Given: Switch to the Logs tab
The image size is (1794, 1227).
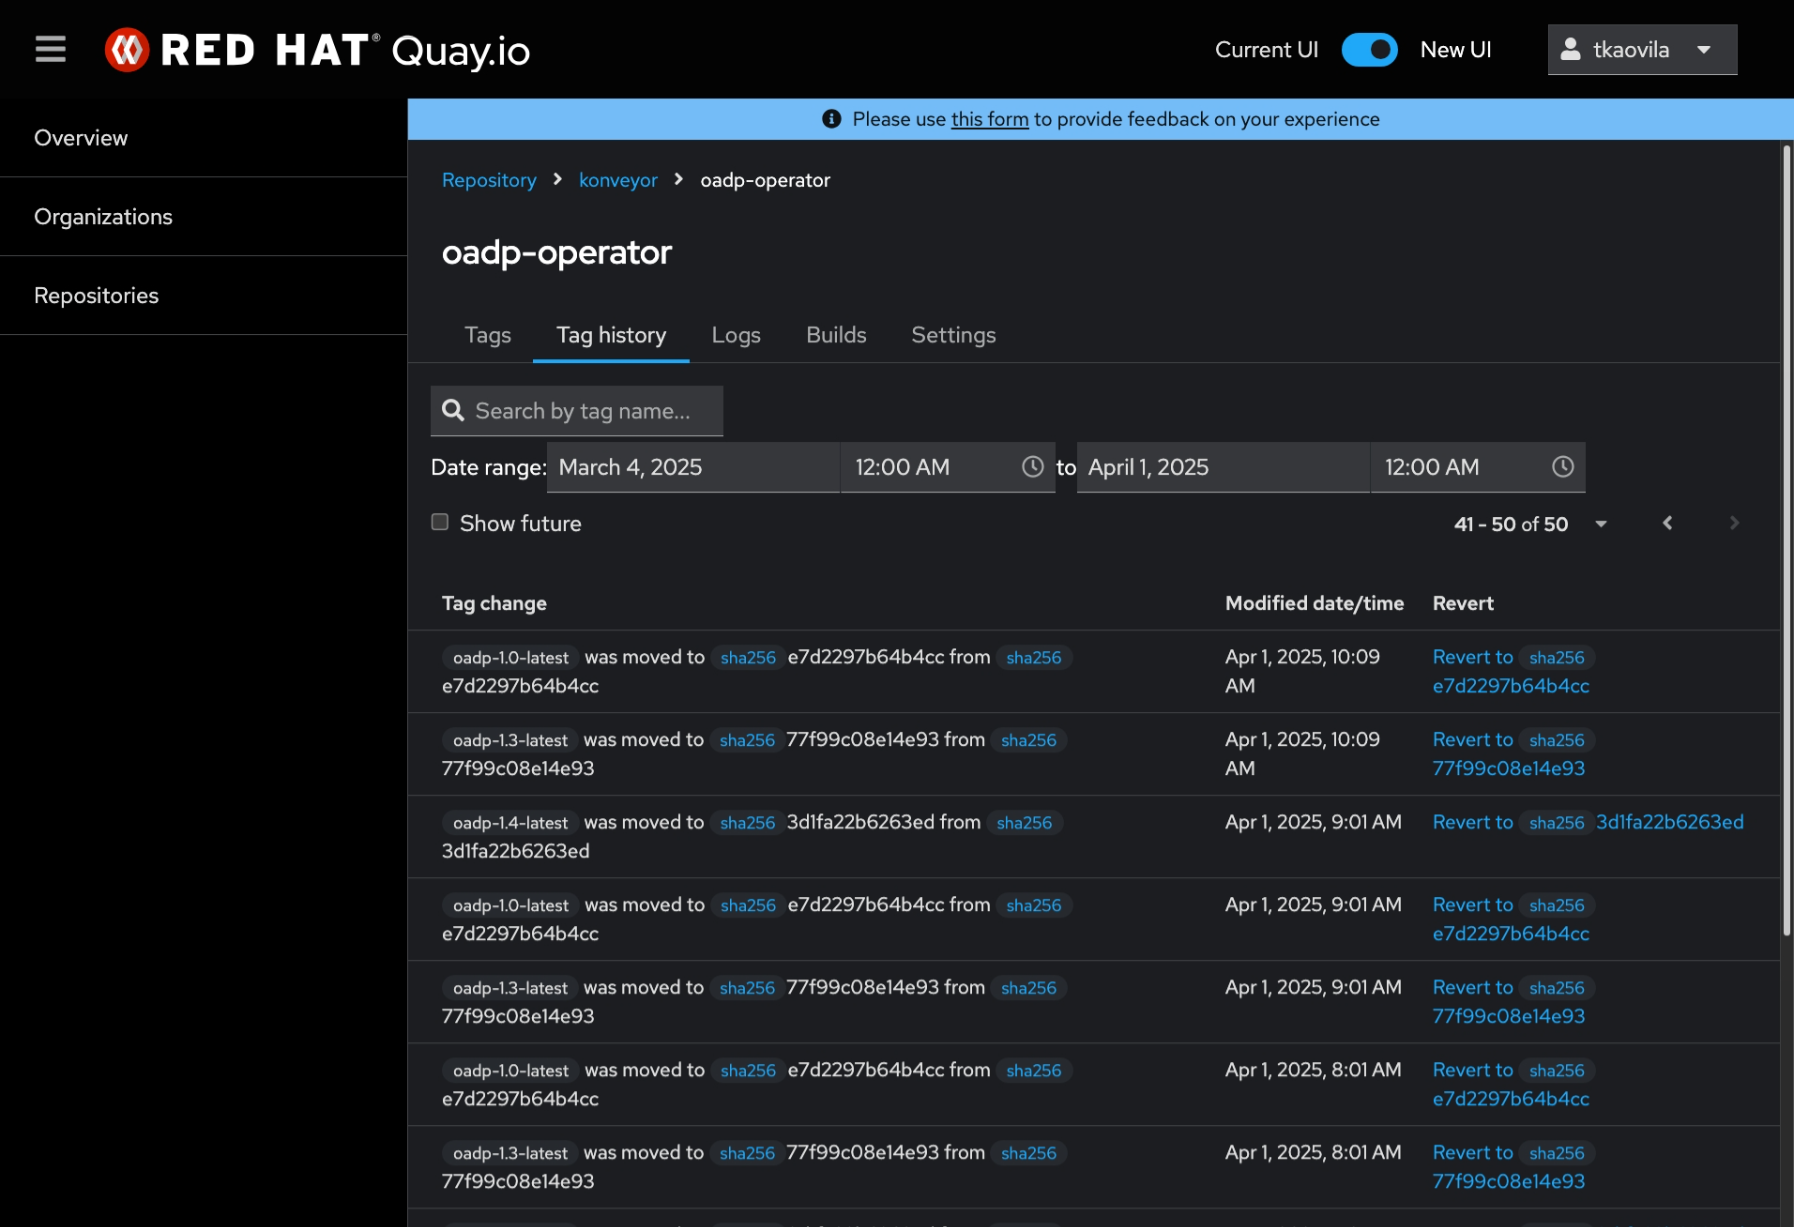Looking at the screenshot, I should 736,335.
